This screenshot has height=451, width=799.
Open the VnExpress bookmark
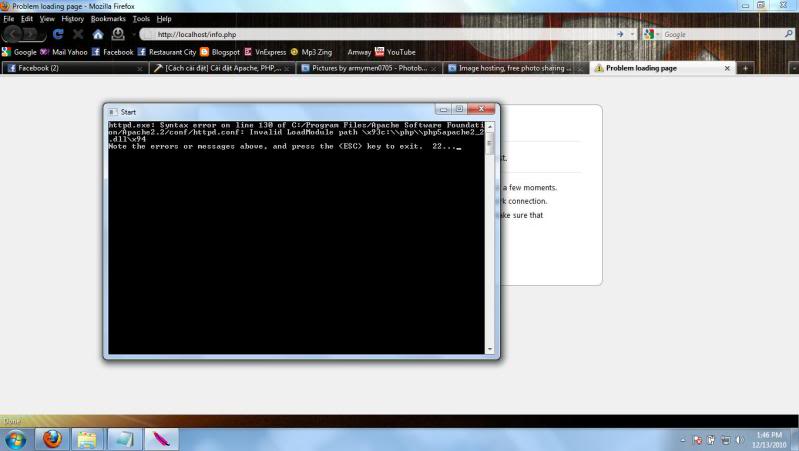[x=265, y=51]
